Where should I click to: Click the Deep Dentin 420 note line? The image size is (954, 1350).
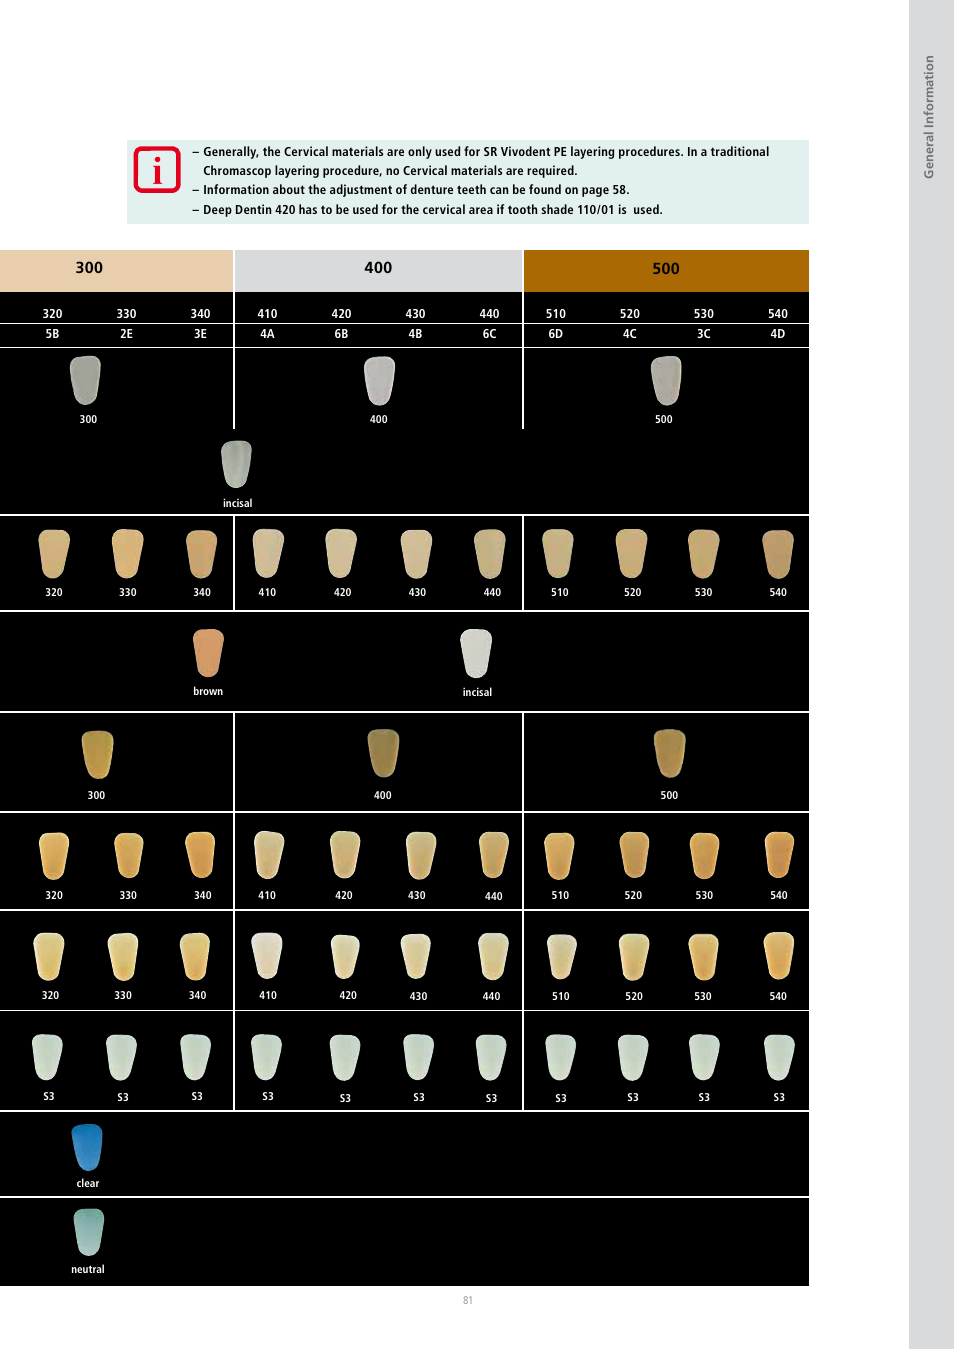pyautogui.click(x=427, y=210)
